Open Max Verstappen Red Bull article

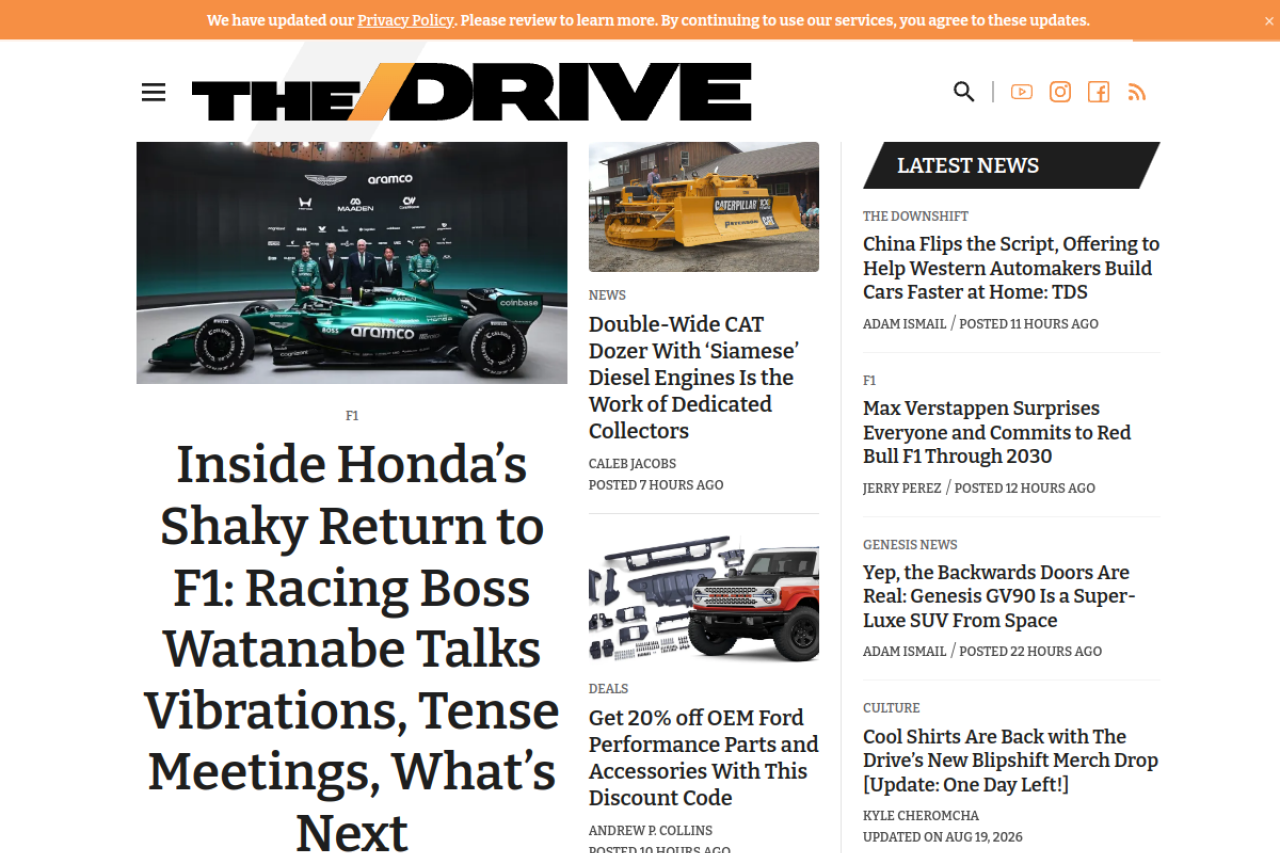coord(997,432)
